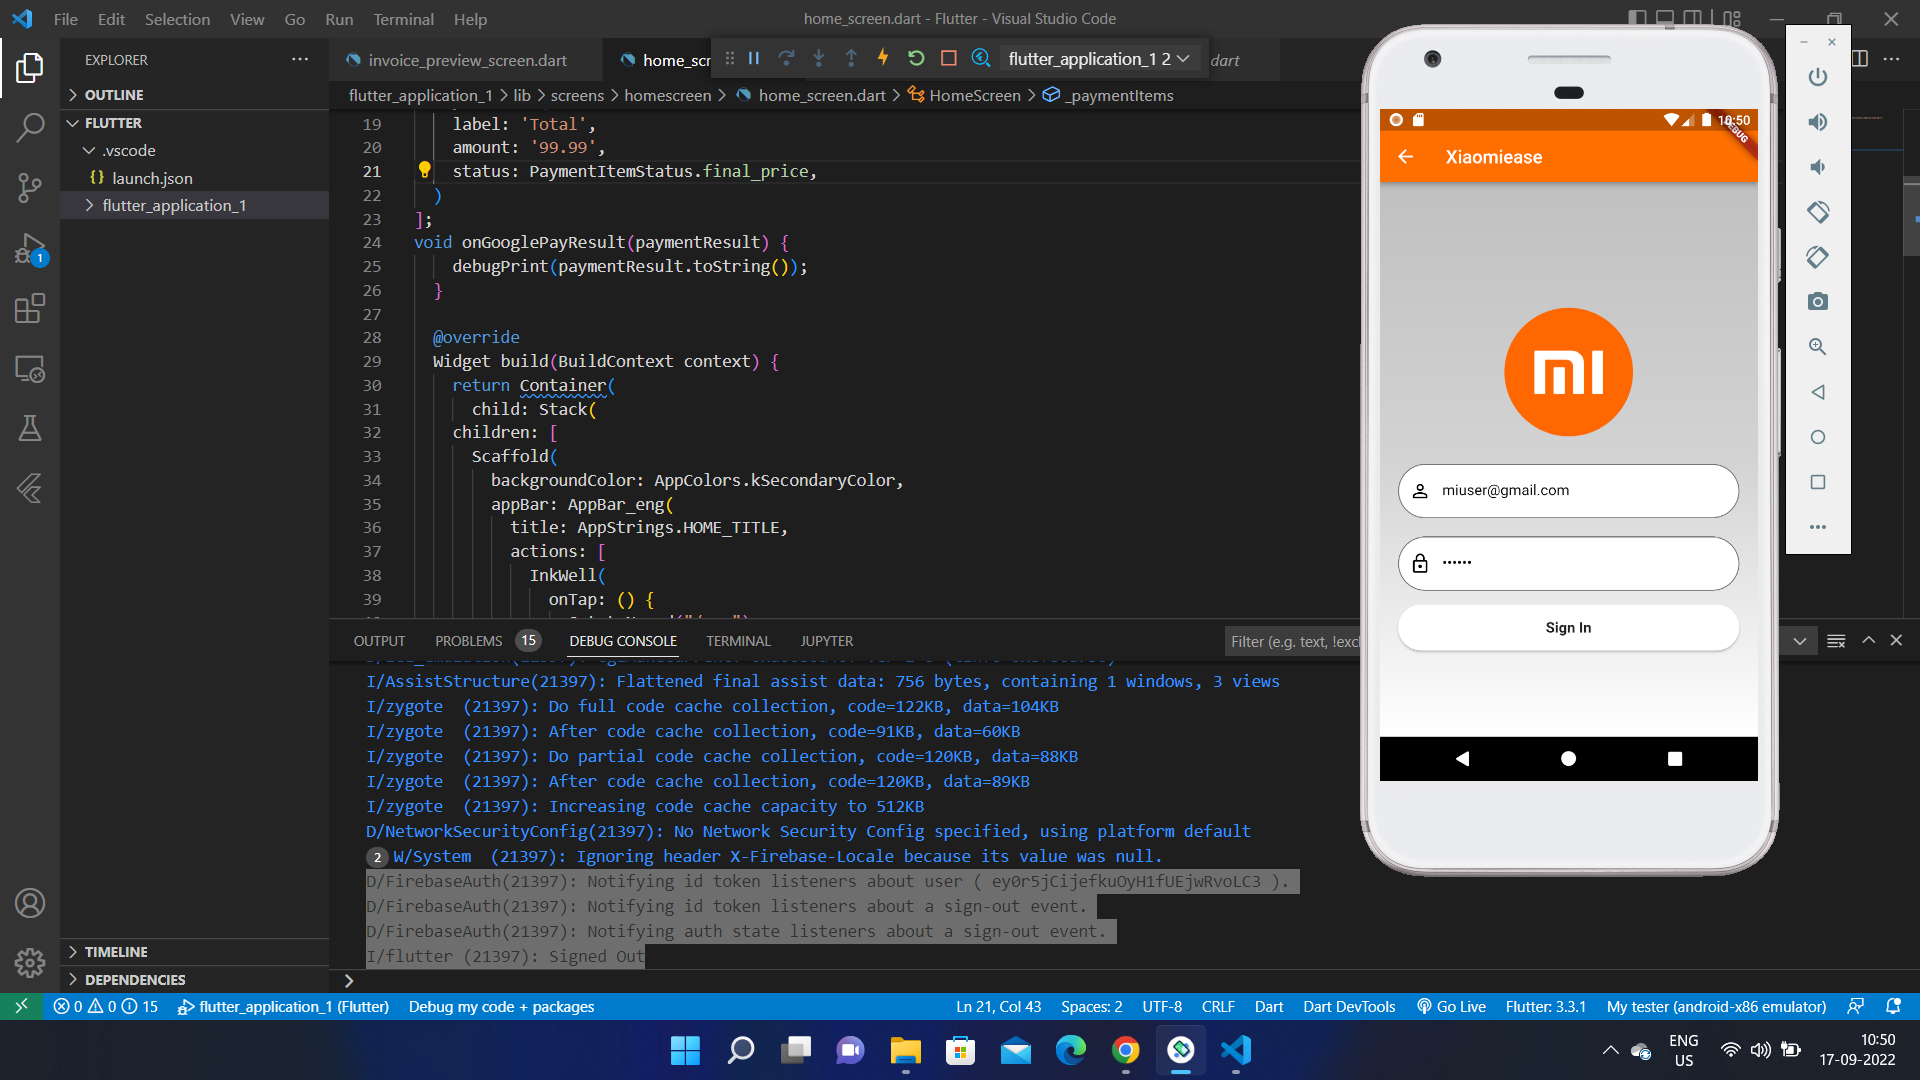Open Chrome from the Windows taskbar
This screenshot has height=1080, width=1920.
pos(1126,1050)
